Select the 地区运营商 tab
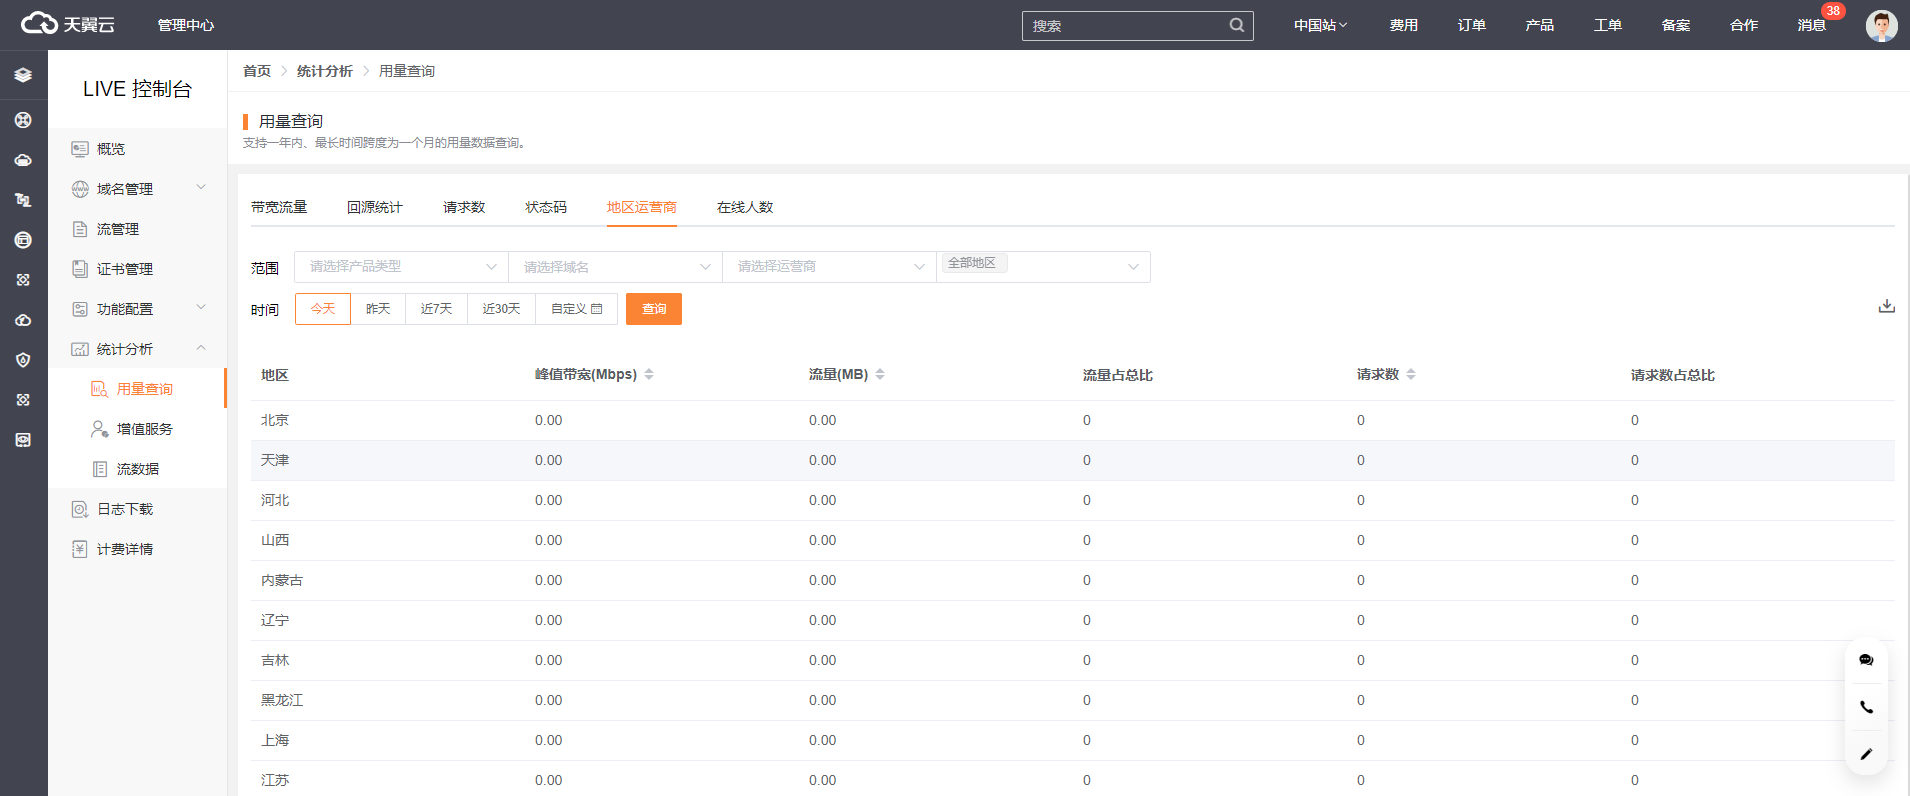1910x796 pixels. click(642, 207)
